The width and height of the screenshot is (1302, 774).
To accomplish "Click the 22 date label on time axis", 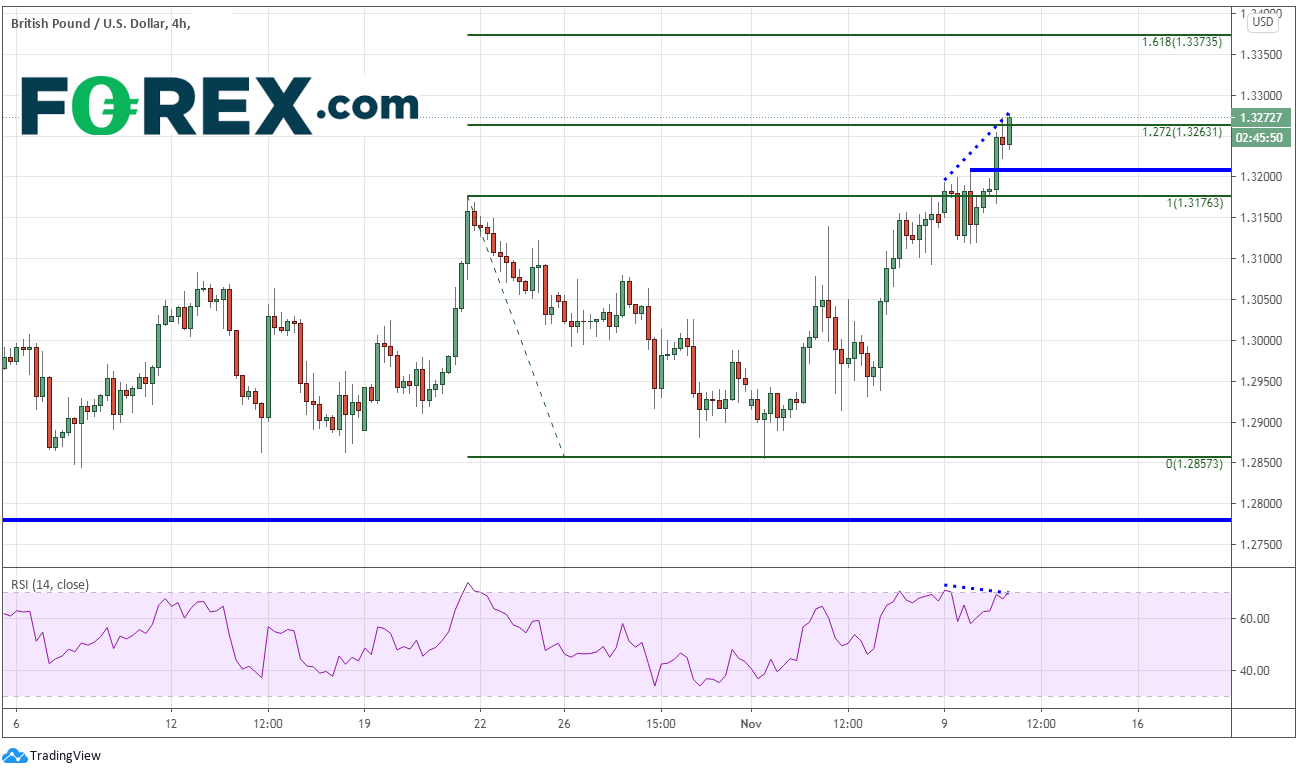I will pyautogui.click(x=481, y=722).
